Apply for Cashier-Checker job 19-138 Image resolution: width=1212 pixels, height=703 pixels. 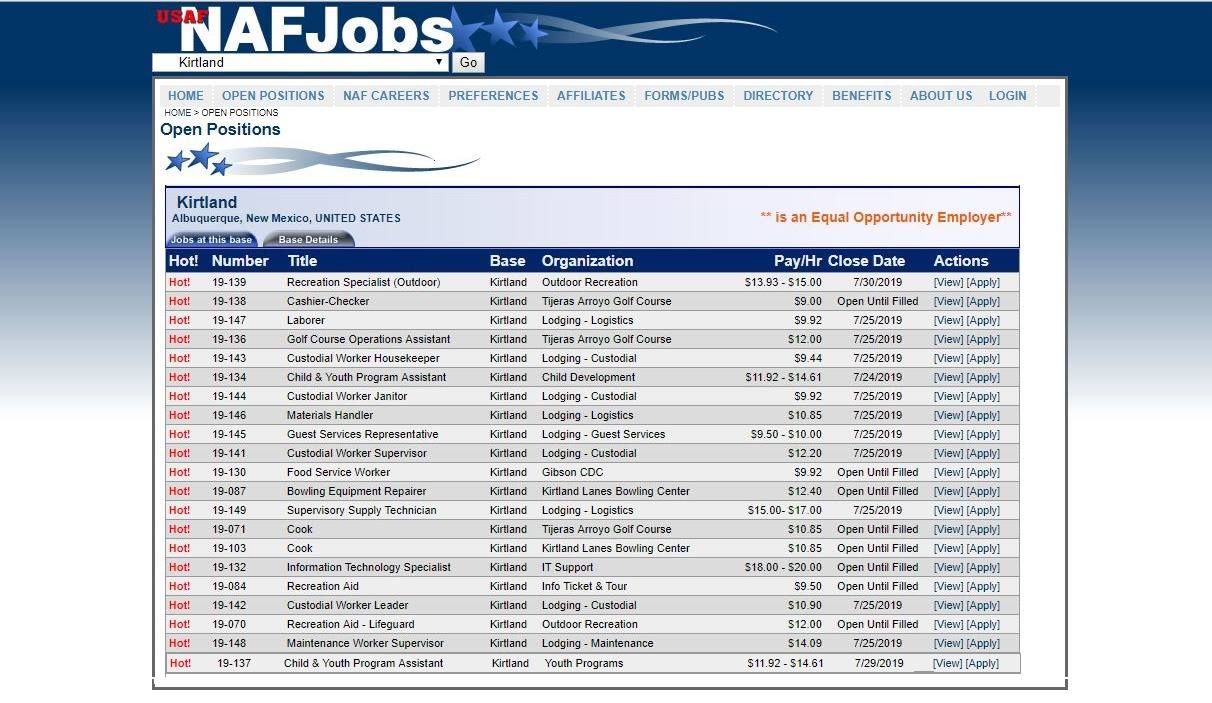(983, 302)
